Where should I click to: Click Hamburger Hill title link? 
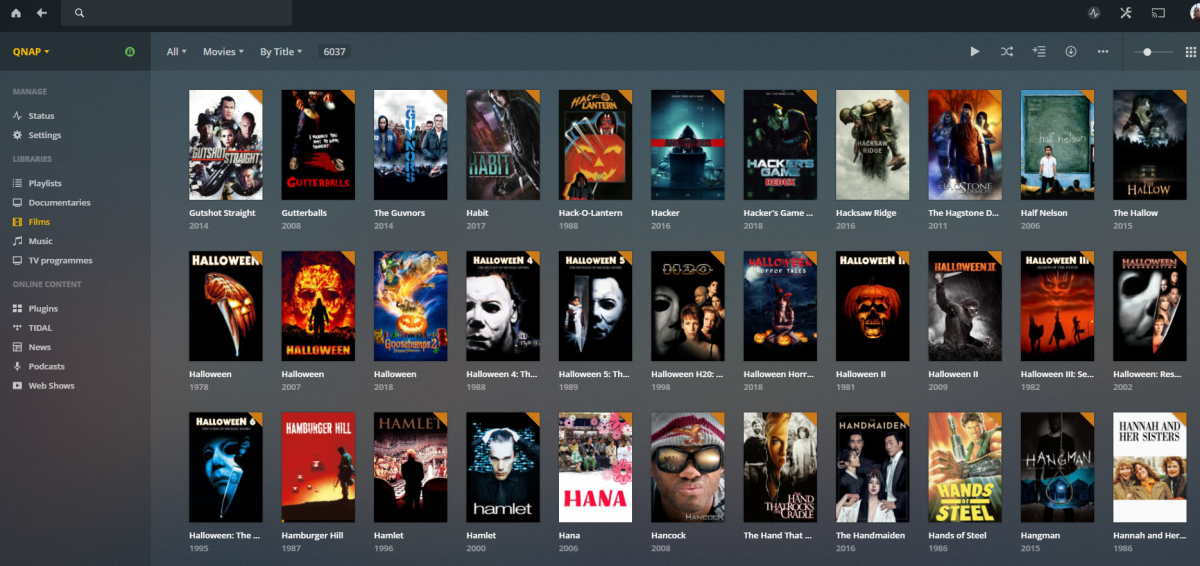click(x=312, y=536)
